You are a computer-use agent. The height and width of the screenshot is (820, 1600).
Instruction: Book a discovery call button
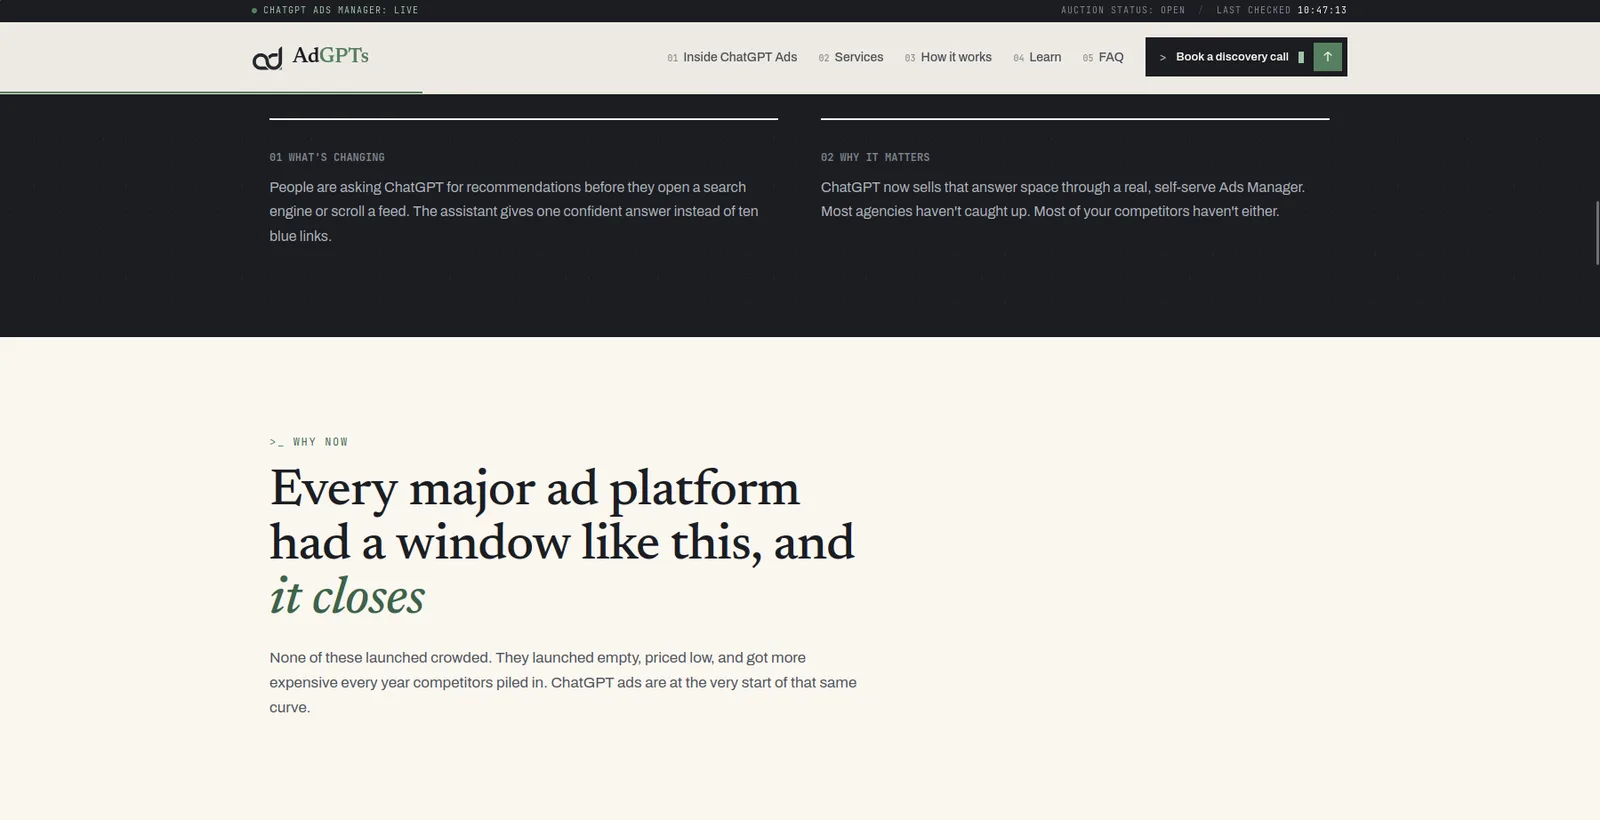(x=1246, y=57)
